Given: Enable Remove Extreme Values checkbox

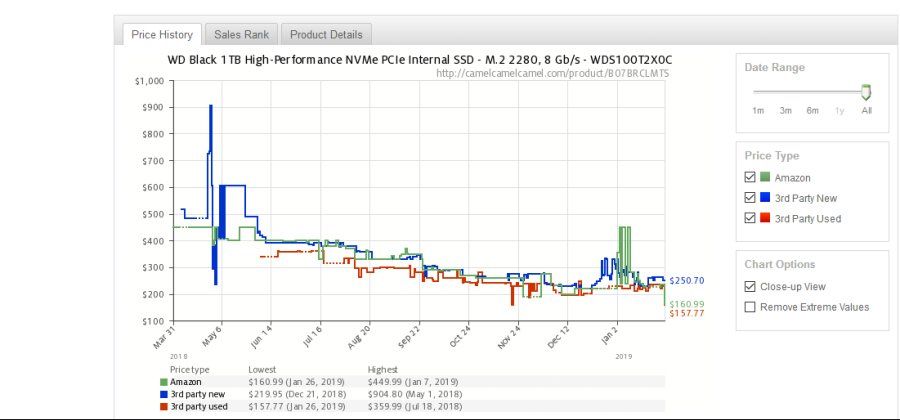Looking at the screenshot, I should click(750, 307).
